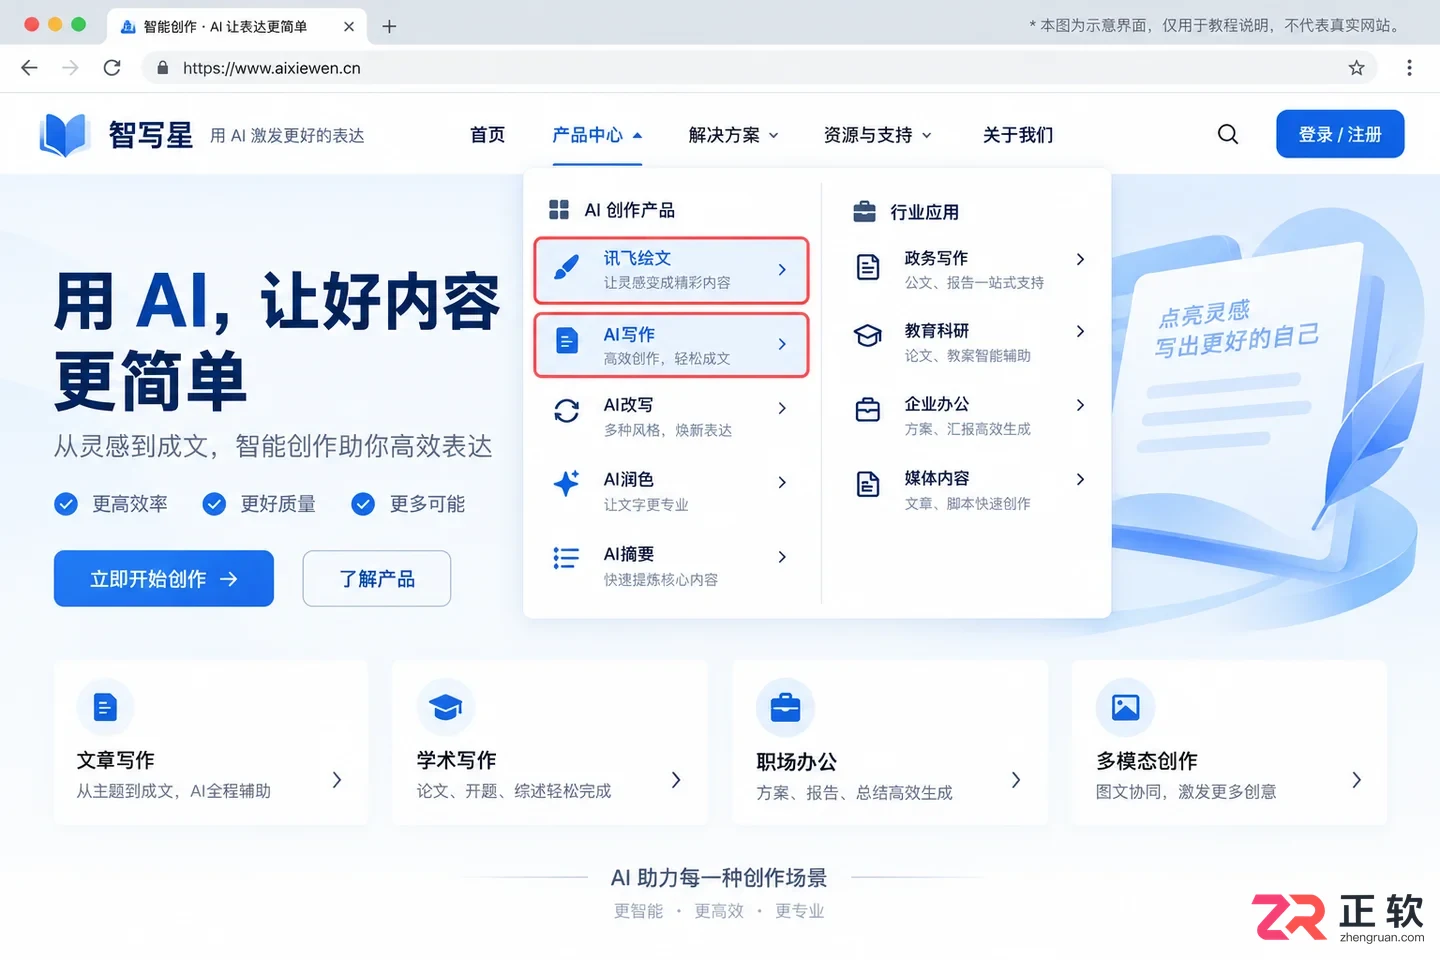
Task: Click the 文章写作 card document icon
Action: 105,707
